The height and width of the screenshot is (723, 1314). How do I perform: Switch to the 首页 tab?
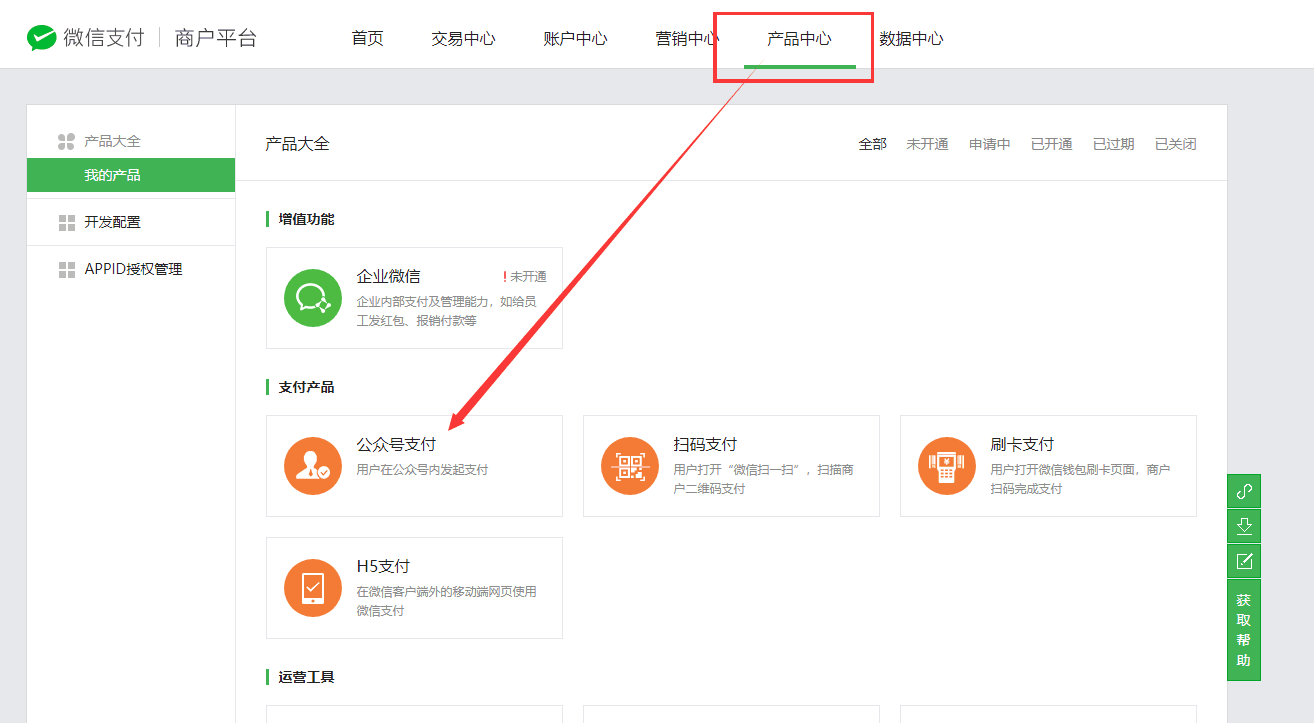coord(367,39)
